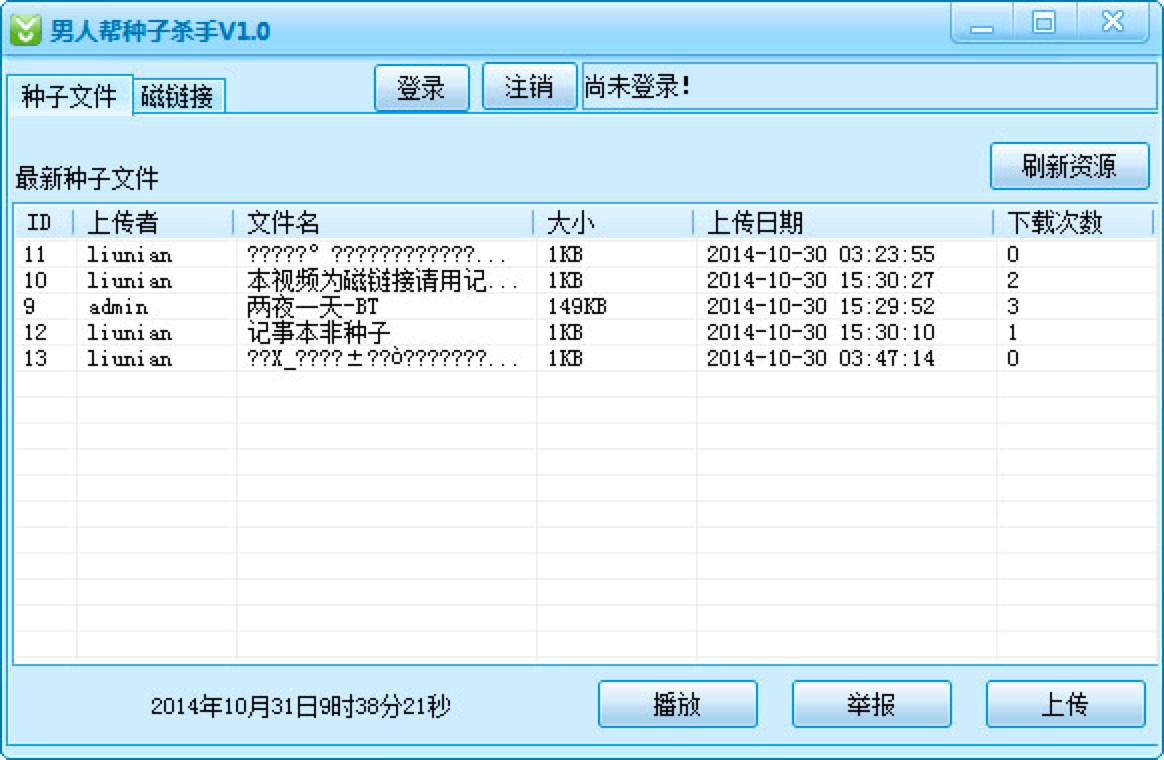Click the green app logo in title bar
This screenshot has height=760, width=1164.
[x=25, y=30]
